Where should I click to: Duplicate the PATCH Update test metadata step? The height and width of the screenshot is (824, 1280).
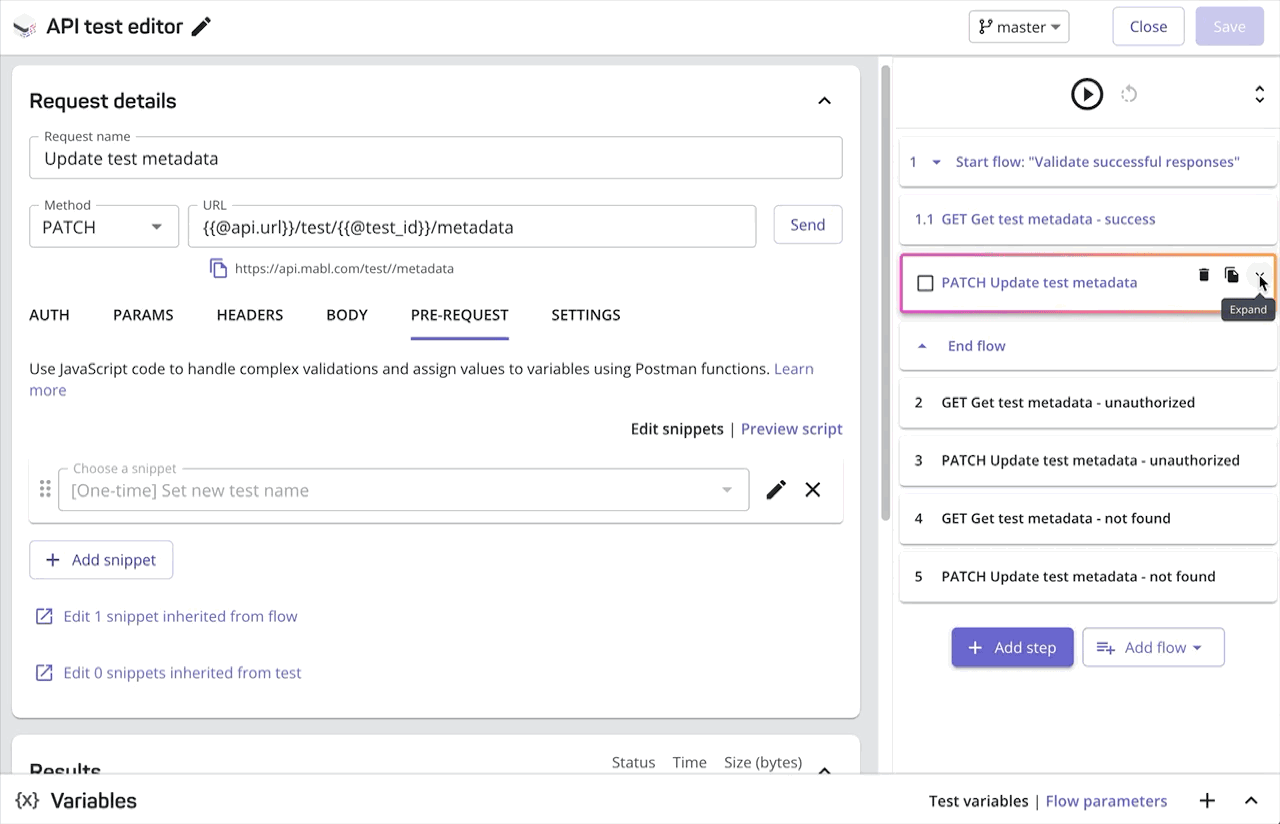click(1231, 276)
